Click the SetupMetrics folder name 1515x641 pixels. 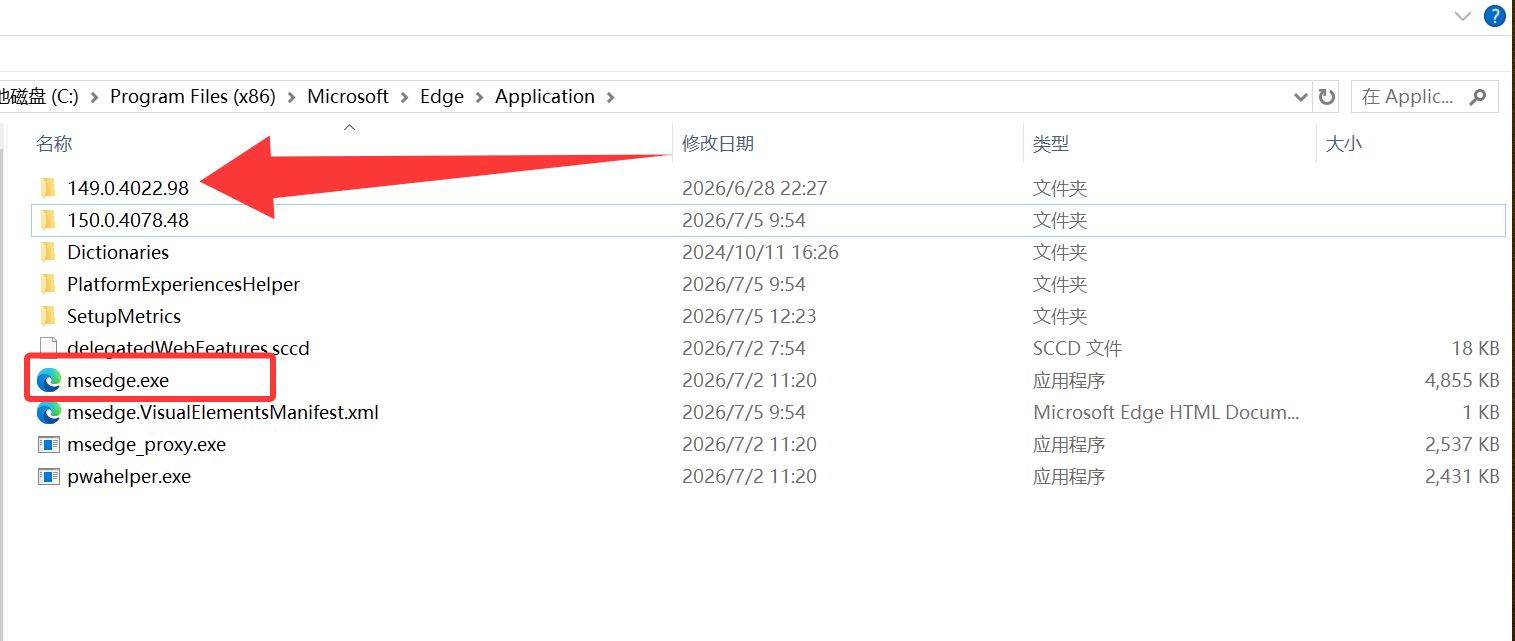coord(124,316)
